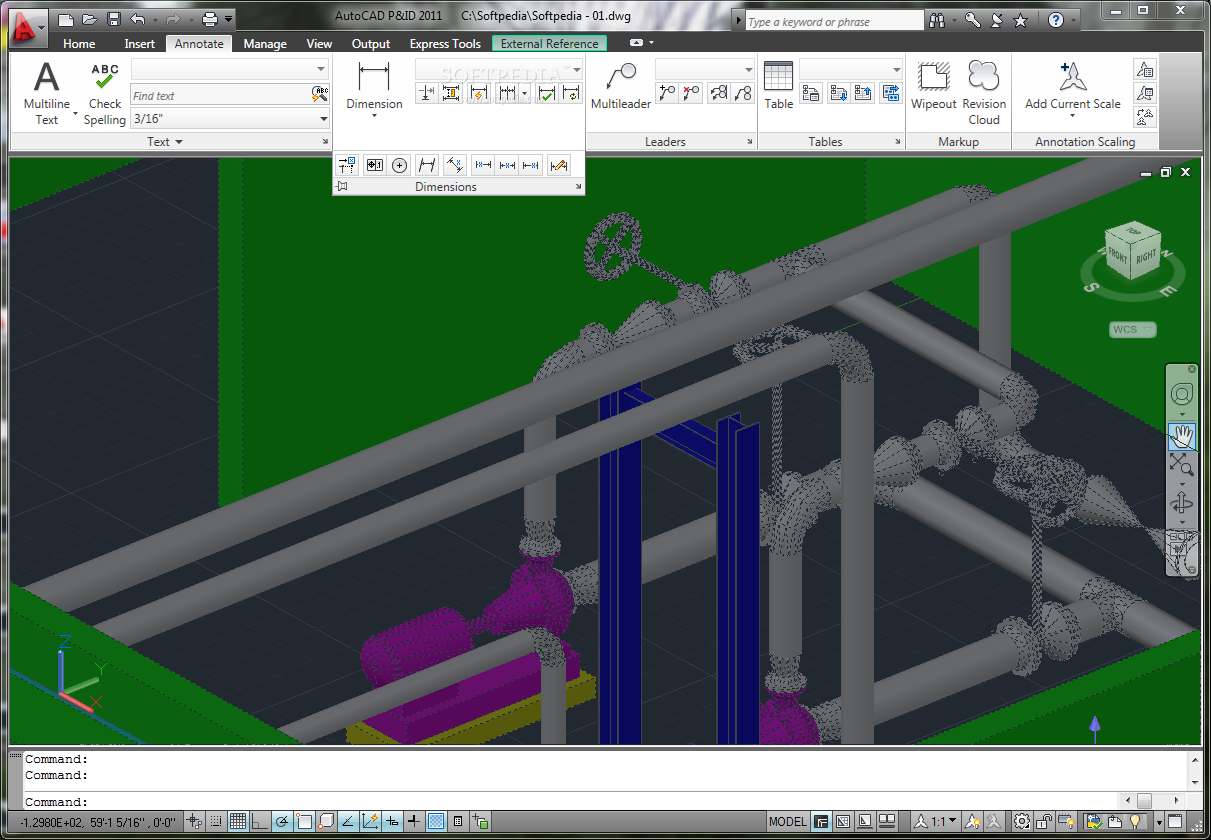
Task: Expand the Text panel title arrow
Action: tap(179, 142)
